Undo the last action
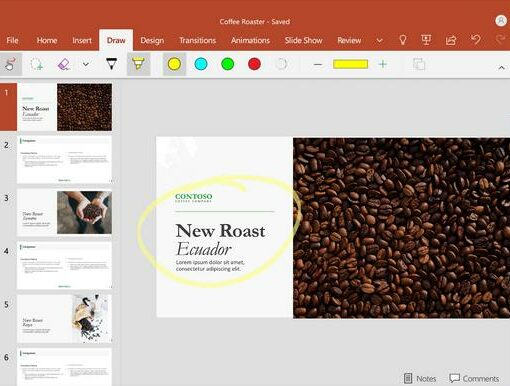Image resolution: width=510 pixels, height=386 pixels. (476, 40)
